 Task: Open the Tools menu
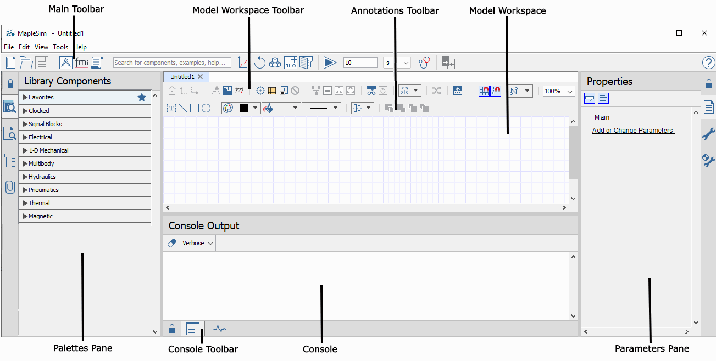(60, 47)
